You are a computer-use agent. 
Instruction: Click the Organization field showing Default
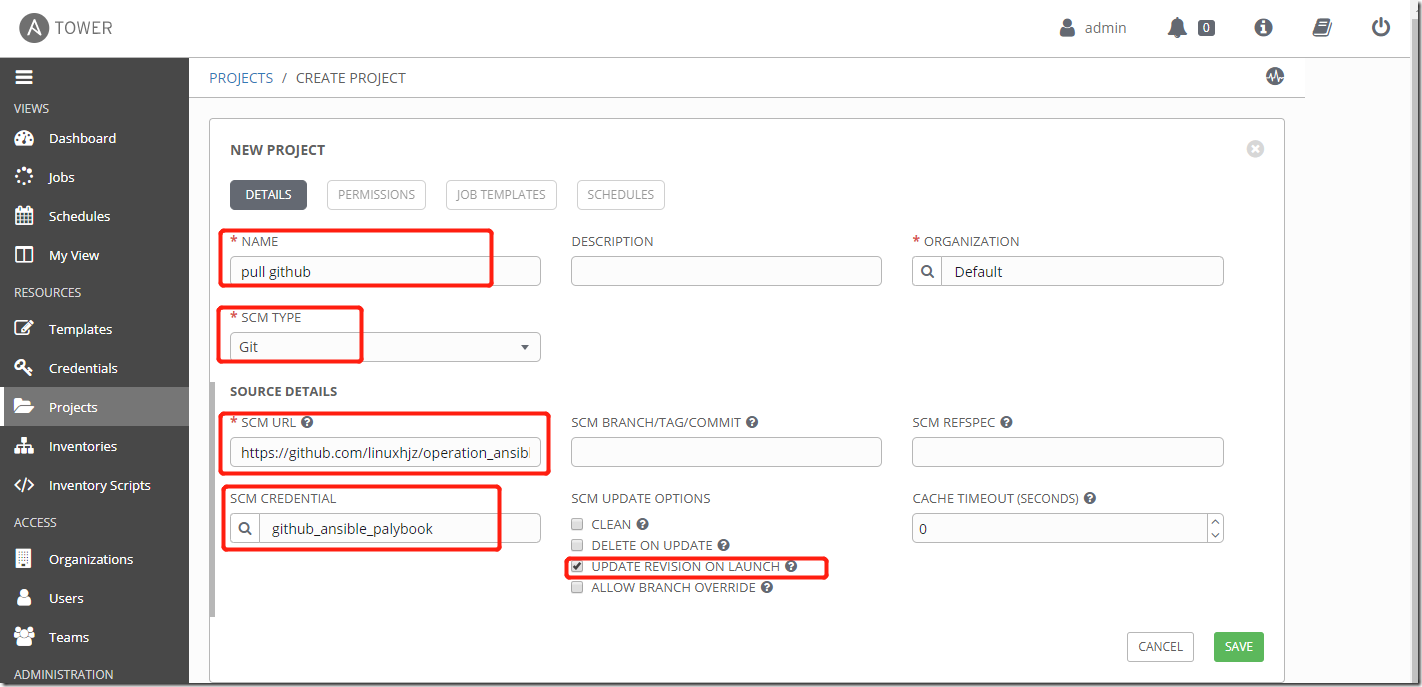coord(1082,271)
